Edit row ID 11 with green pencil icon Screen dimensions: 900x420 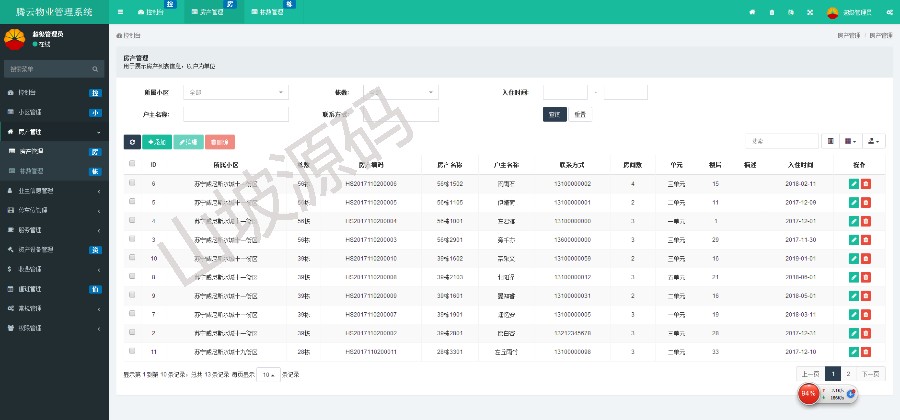pos(854,352)
